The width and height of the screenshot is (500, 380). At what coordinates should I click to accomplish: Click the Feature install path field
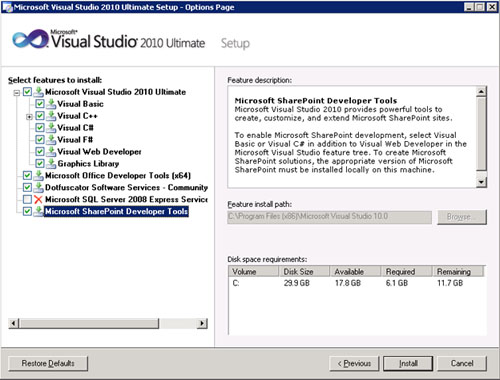click(330, 217)
